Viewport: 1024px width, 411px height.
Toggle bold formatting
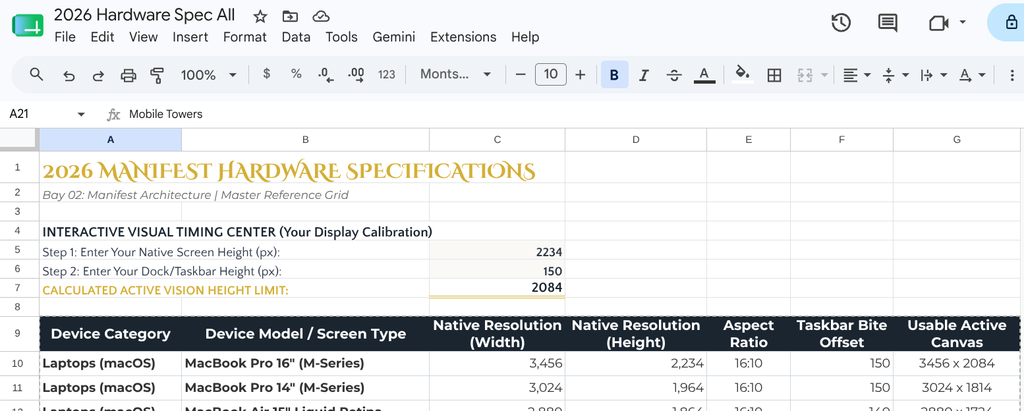coord(615,74)
